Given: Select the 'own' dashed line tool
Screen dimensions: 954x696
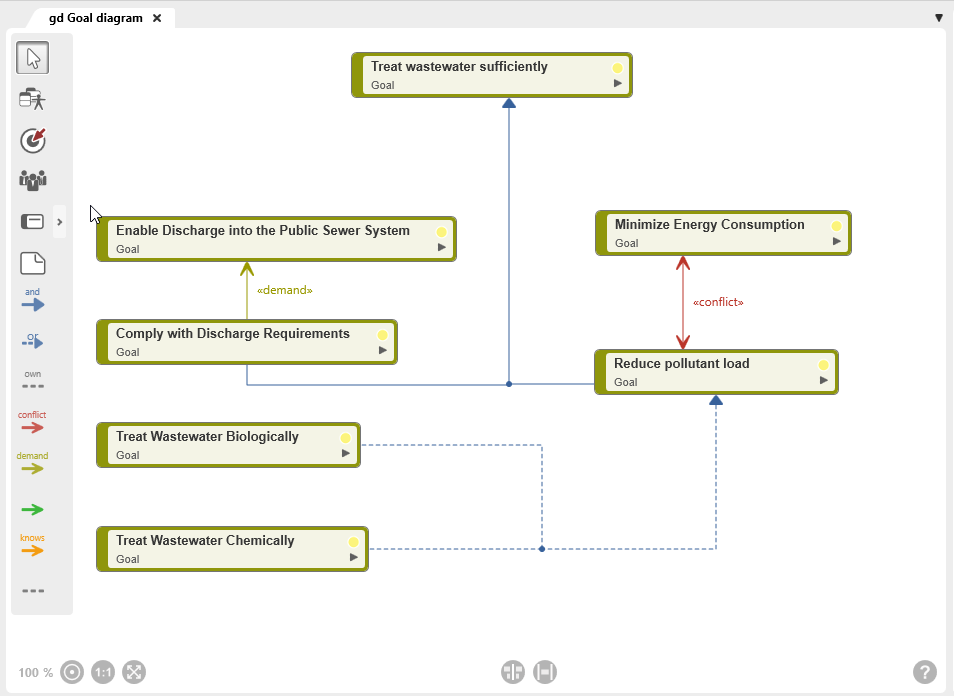Looking at the screenshot, I should [32, 380].
